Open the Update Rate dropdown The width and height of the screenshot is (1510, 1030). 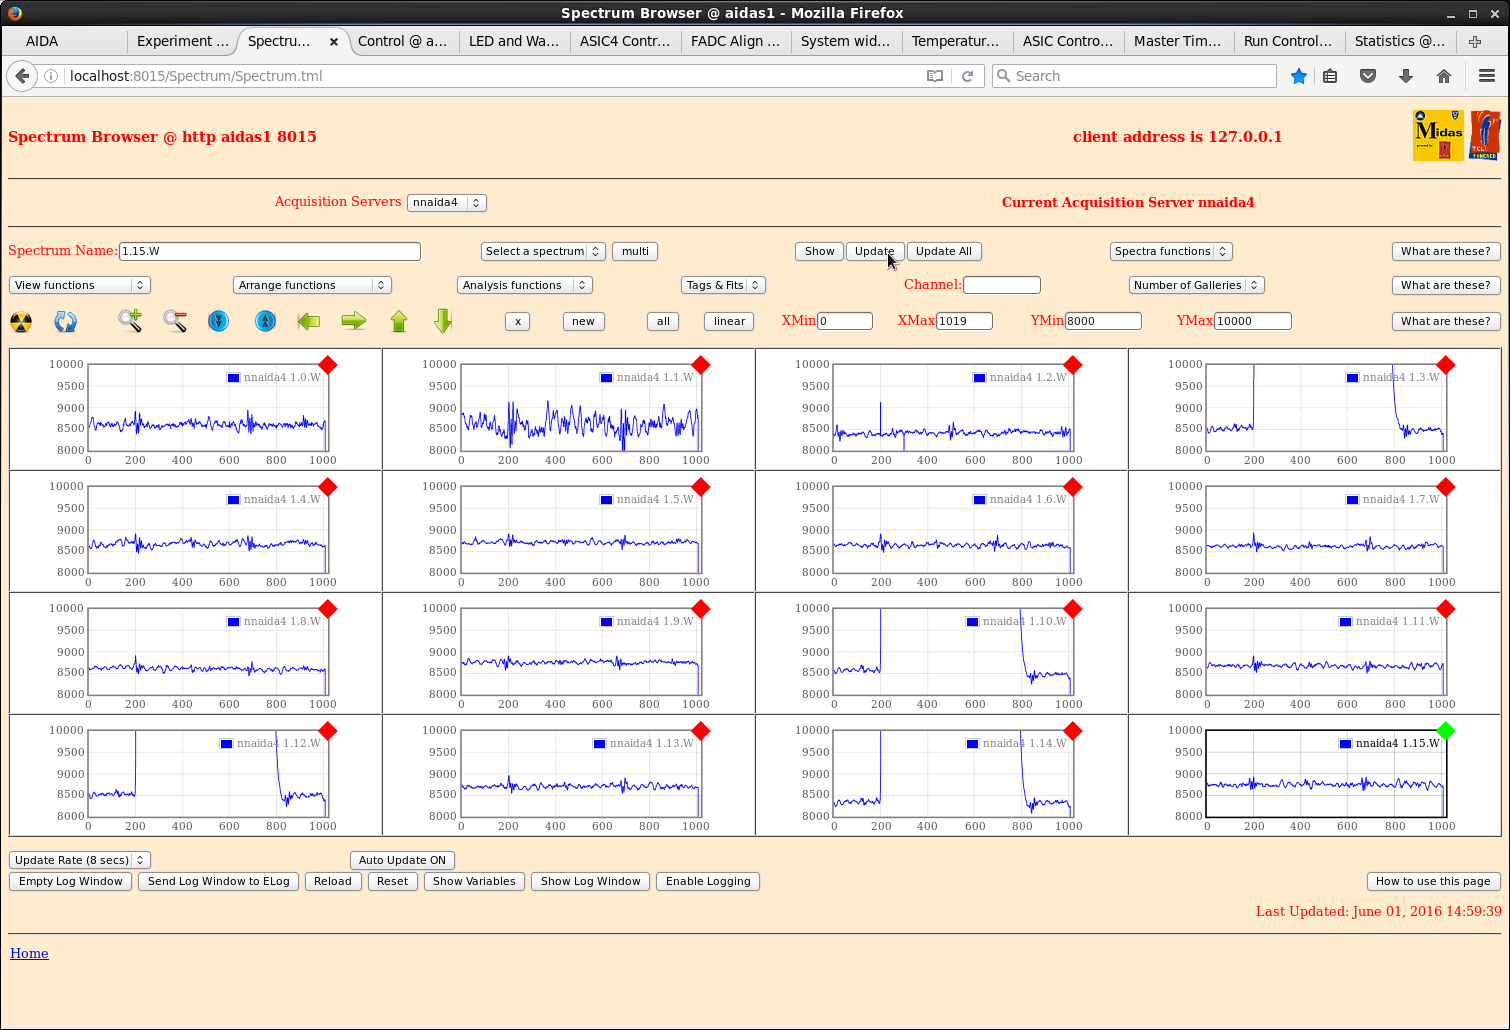(80, 860)
